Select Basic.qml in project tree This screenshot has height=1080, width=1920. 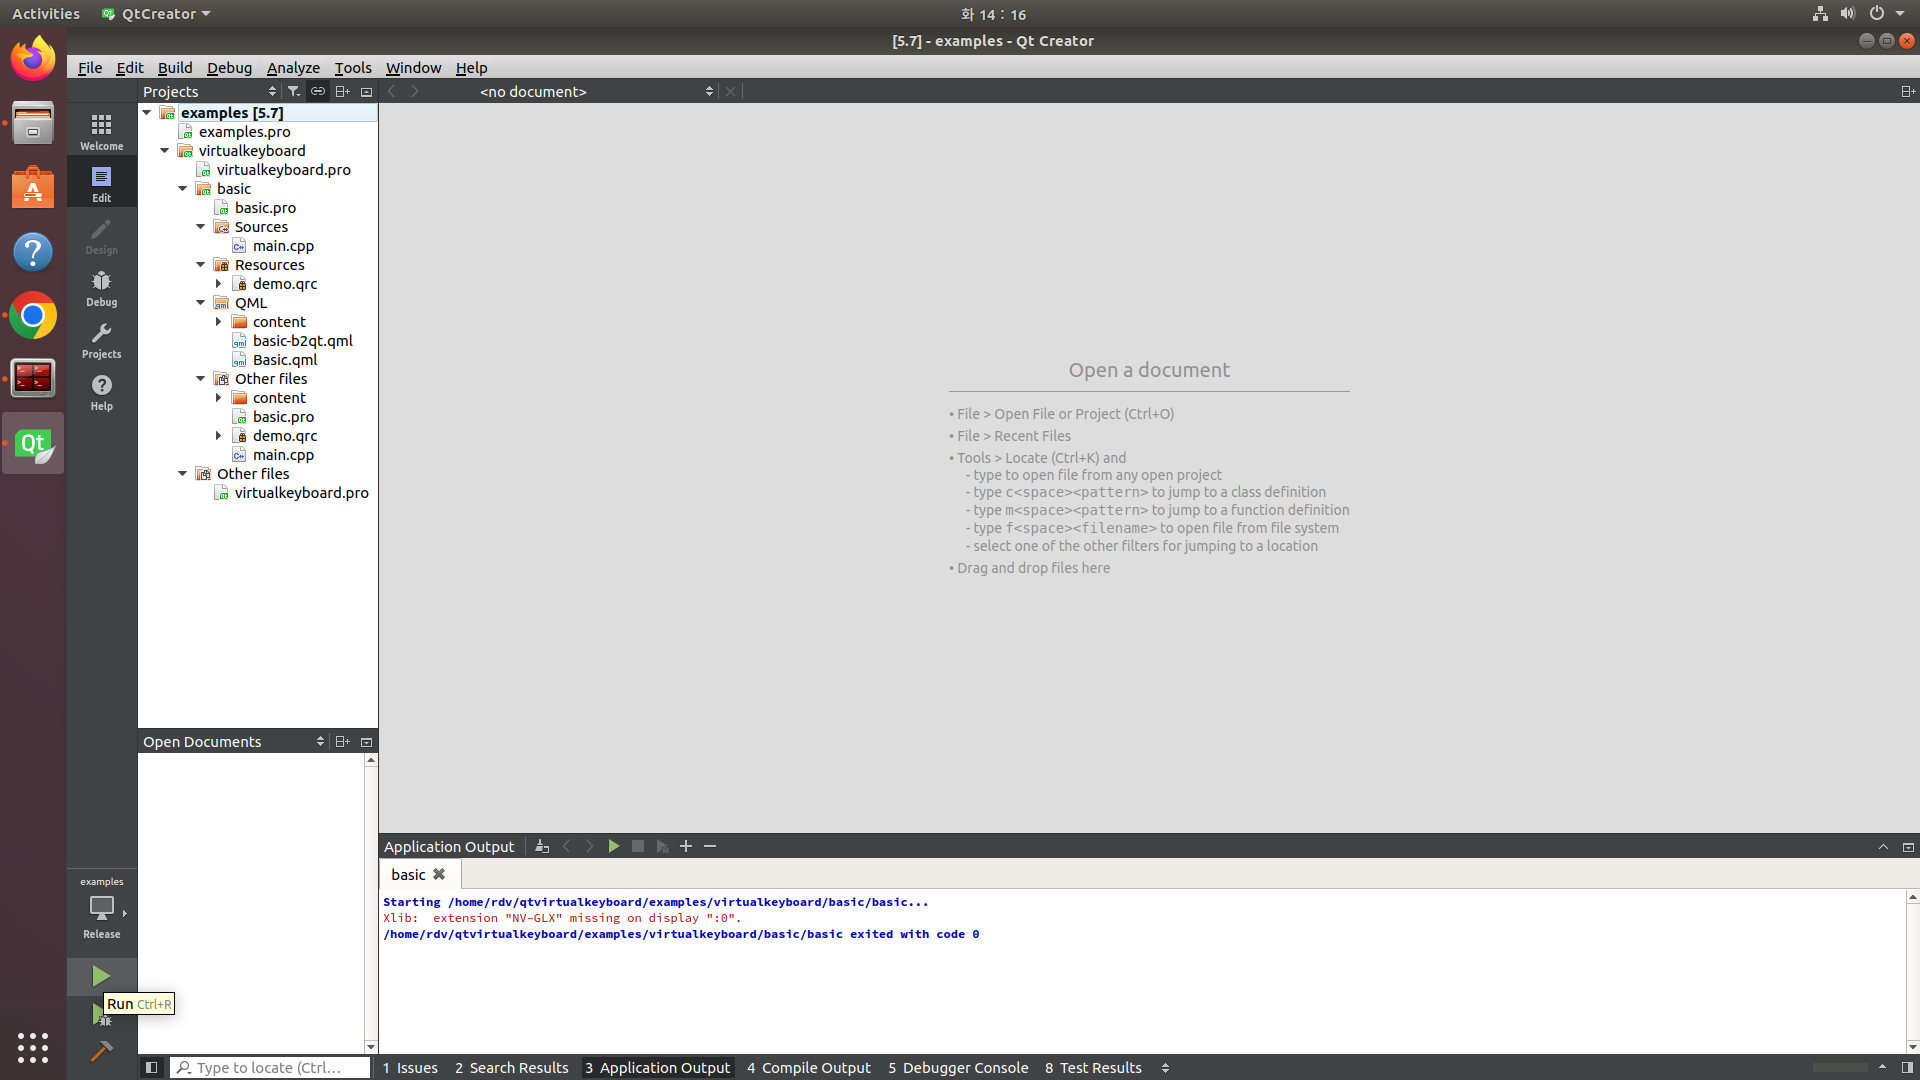click(x=285, y=359)
